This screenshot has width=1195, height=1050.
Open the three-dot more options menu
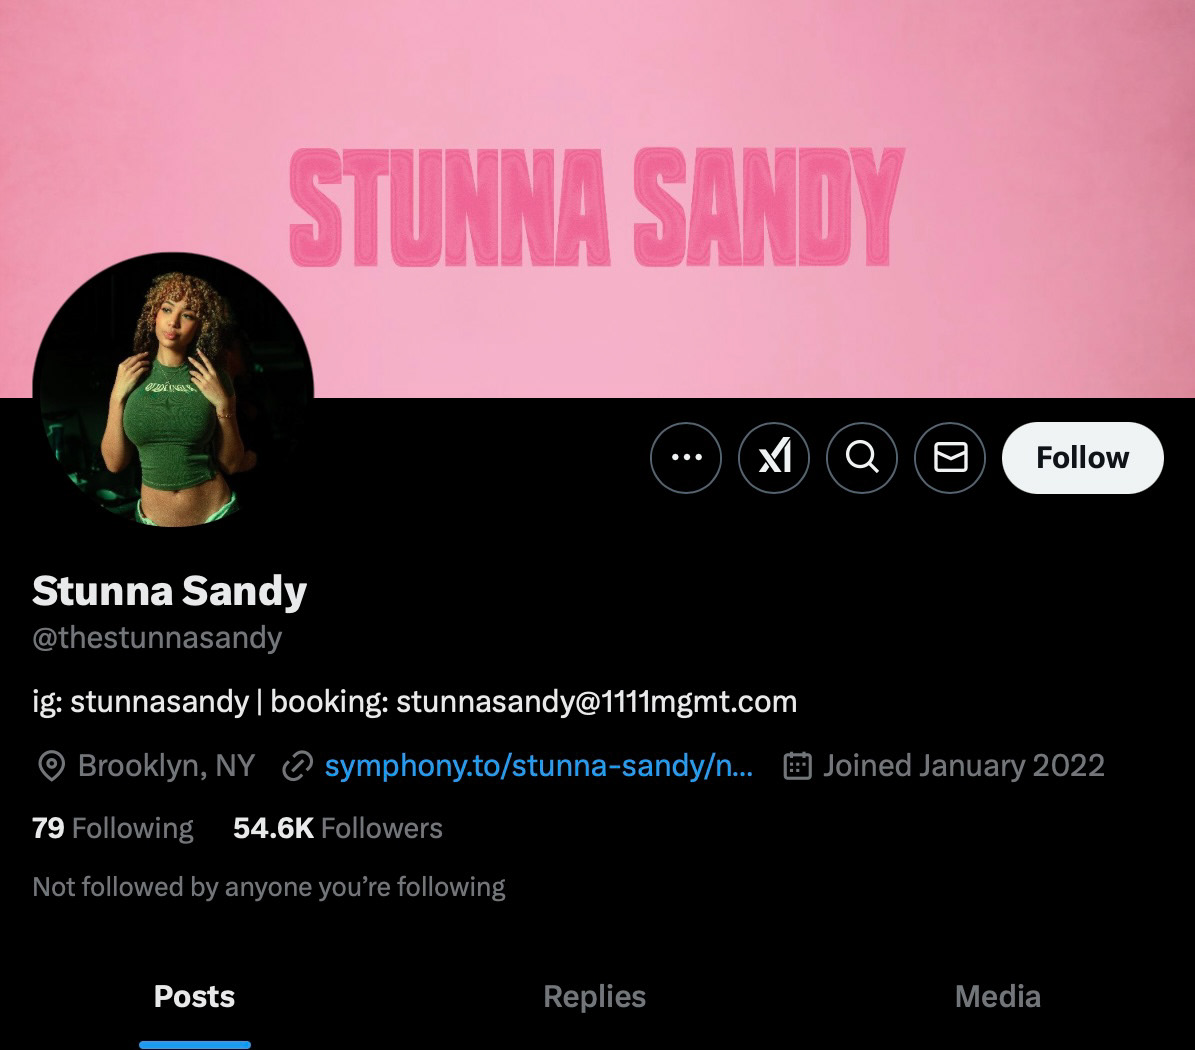tap(686, 458)
